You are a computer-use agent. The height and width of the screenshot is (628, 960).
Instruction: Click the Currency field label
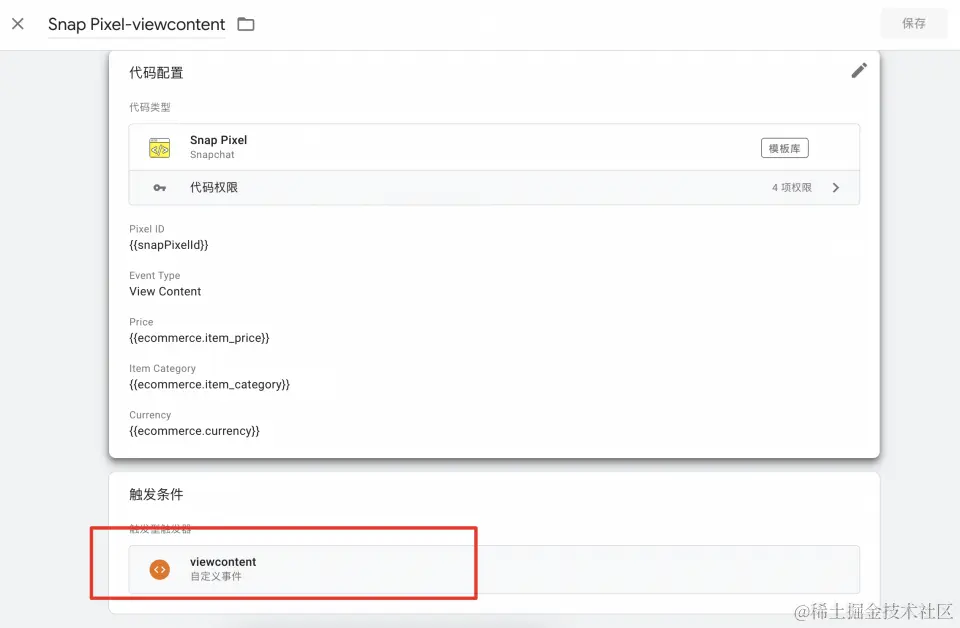150,415
